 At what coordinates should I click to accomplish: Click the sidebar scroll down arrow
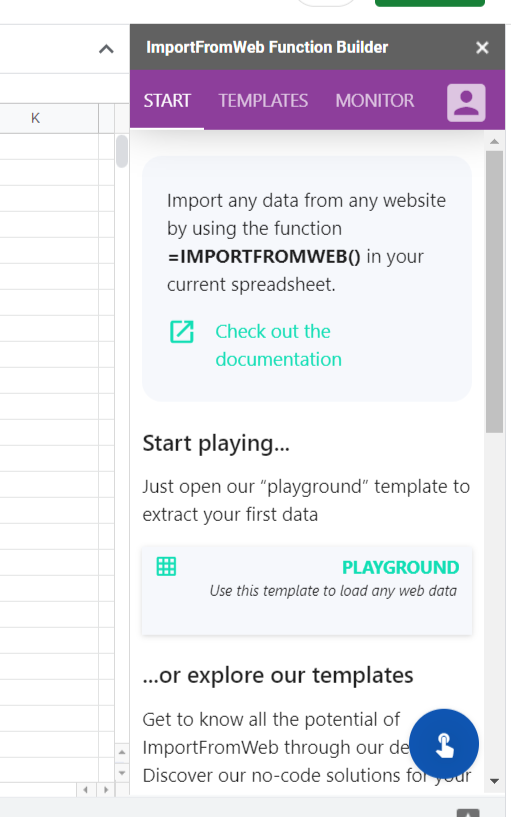click(494, 781)
